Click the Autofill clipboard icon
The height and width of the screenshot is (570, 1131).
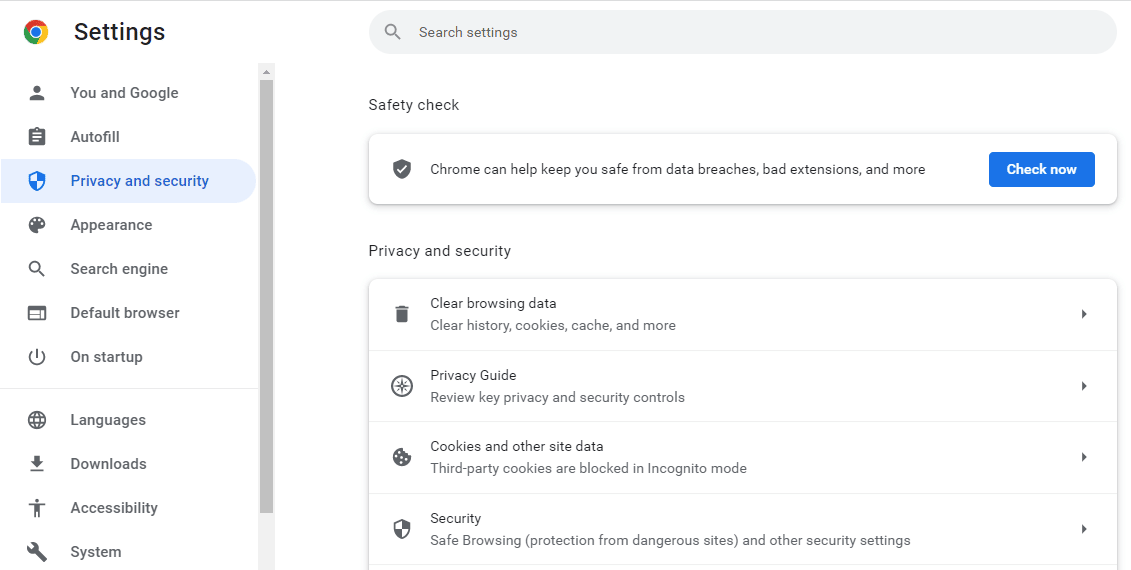pos(37,137)
